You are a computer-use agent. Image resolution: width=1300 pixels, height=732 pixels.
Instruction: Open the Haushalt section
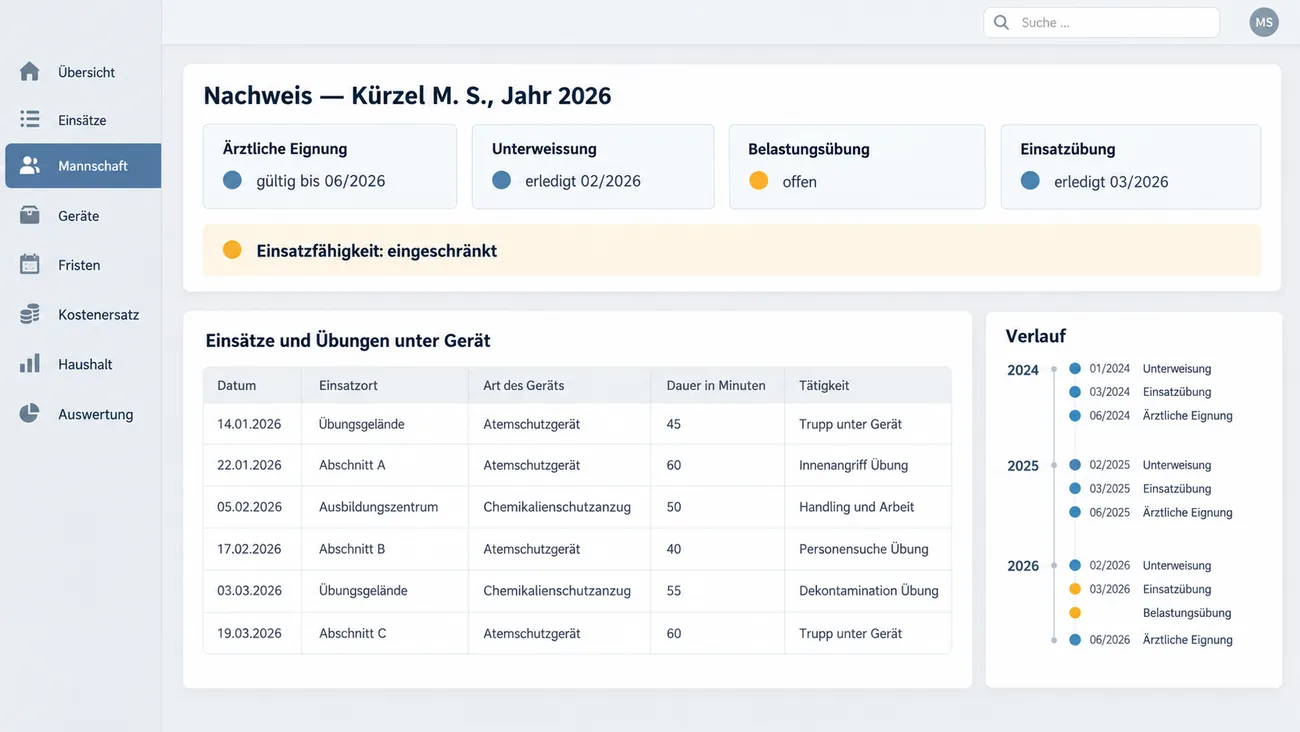82,364
